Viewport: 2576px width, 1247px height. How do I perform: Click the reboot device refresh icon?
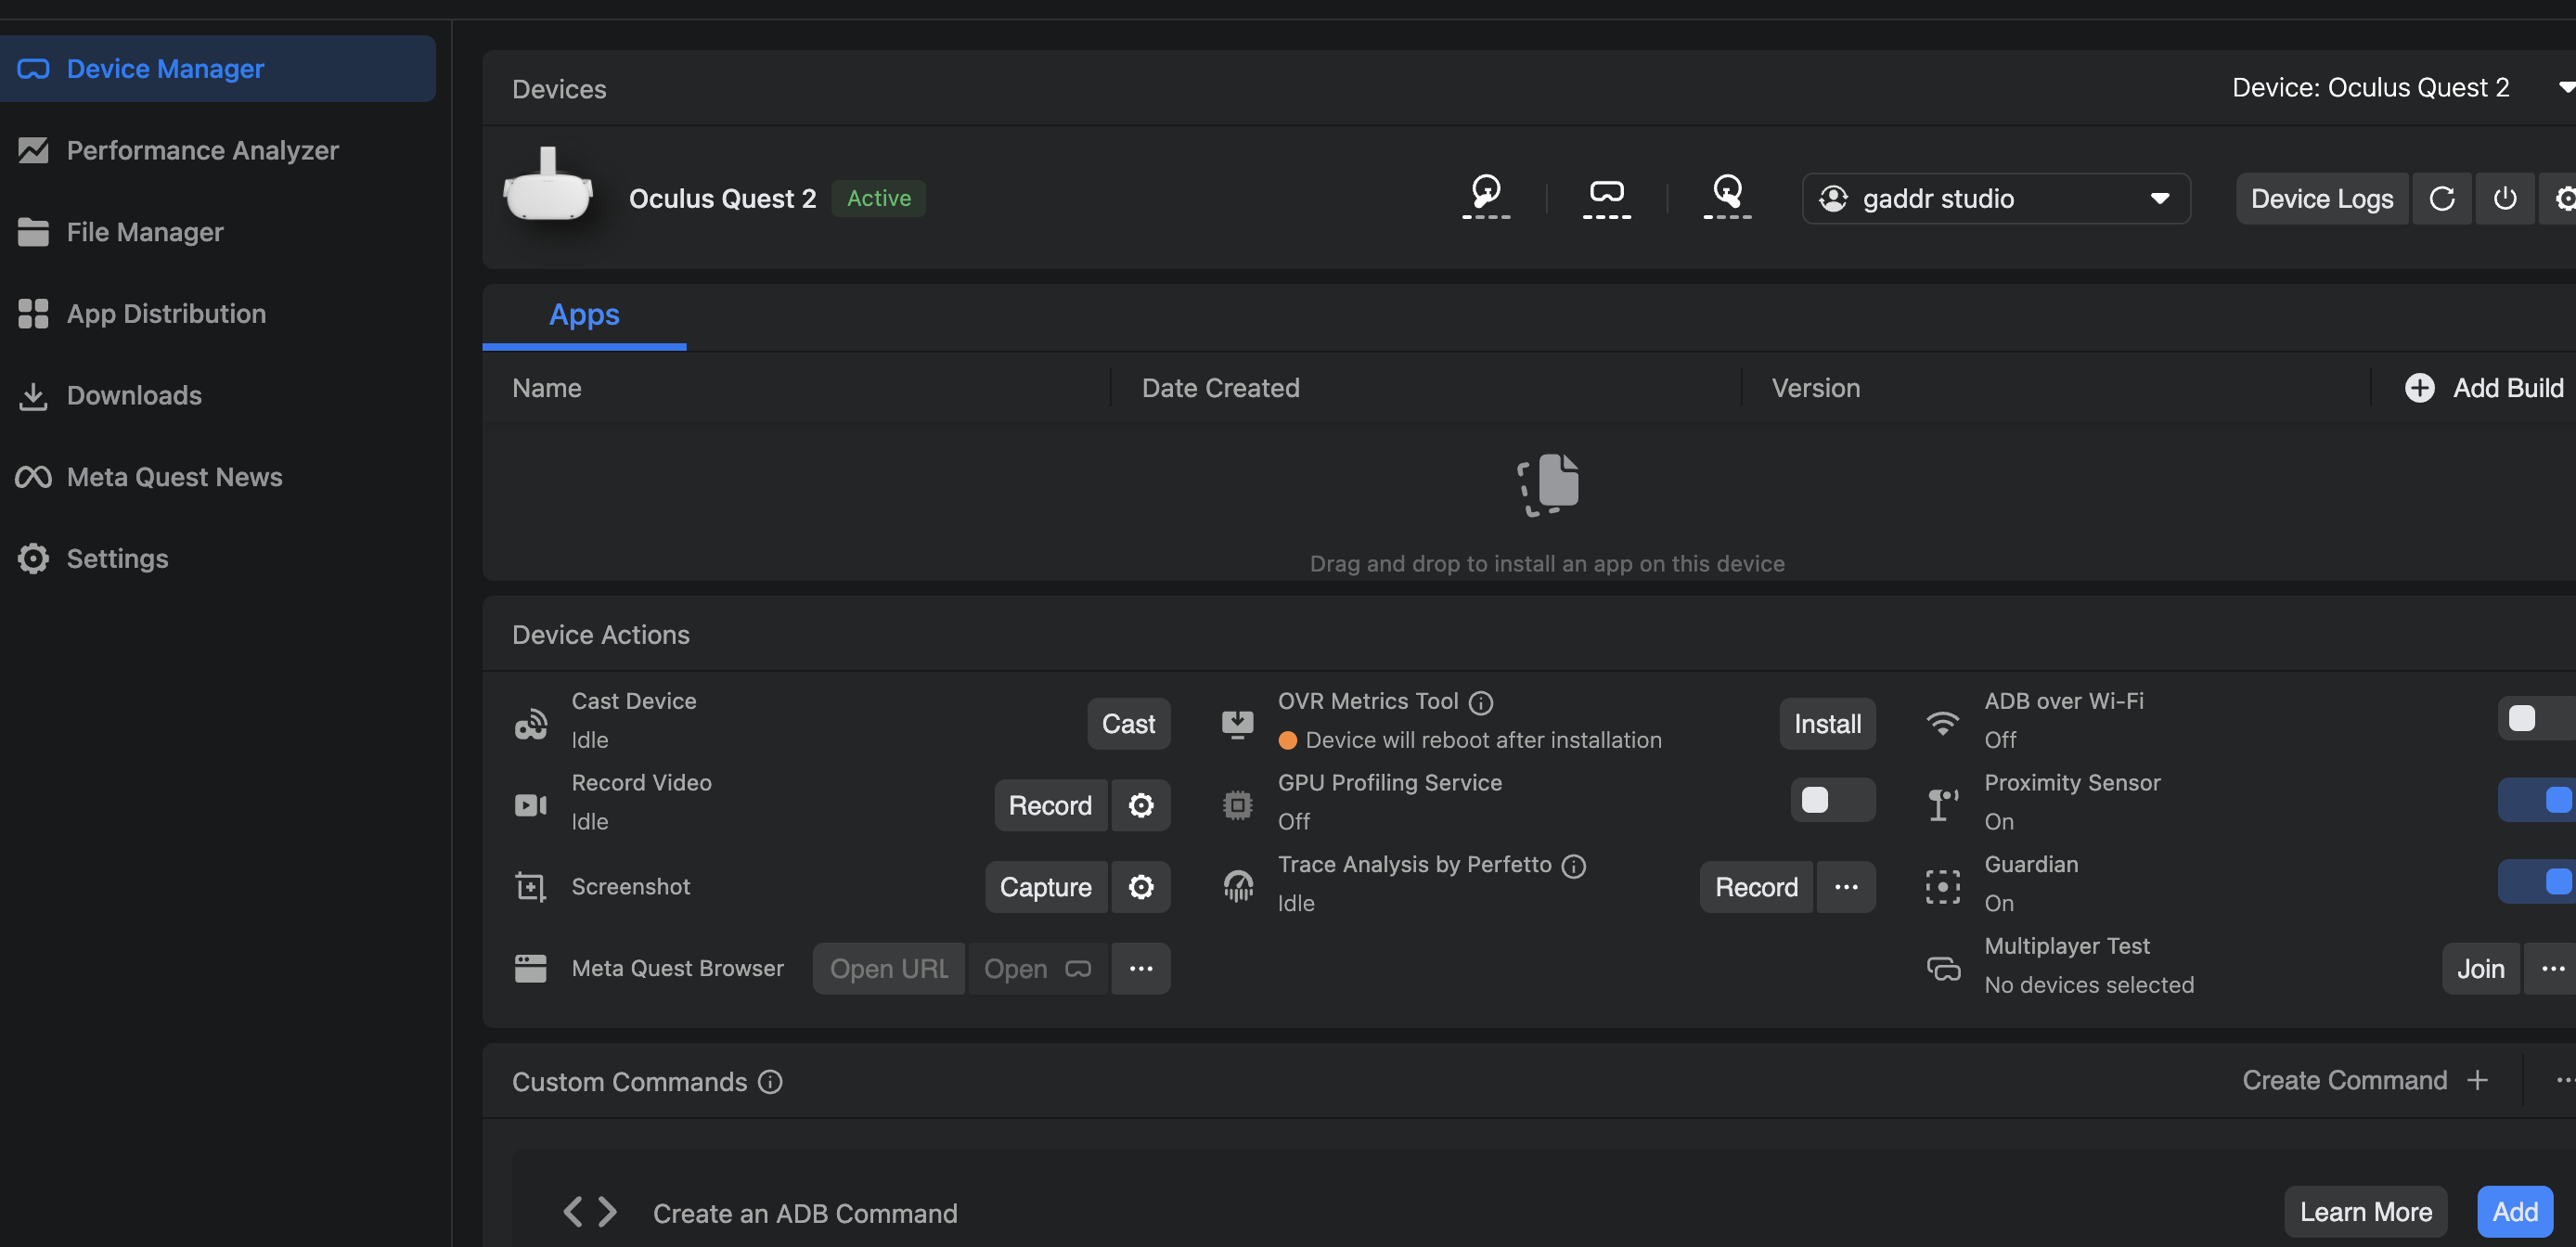tap(2442, 198)
